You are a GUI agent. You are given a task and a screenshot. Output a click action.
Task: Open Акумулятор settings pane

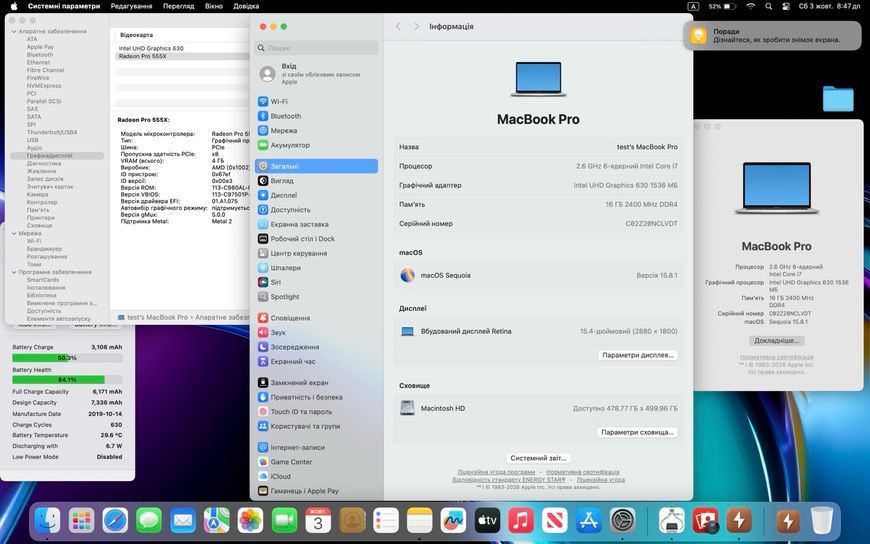[316, 145]
